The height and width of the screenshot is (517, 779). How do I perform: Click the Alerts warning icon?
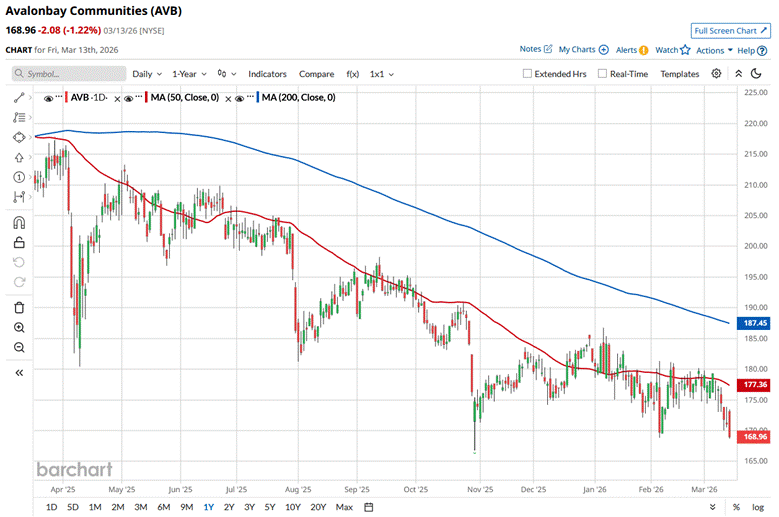point(643,50)
